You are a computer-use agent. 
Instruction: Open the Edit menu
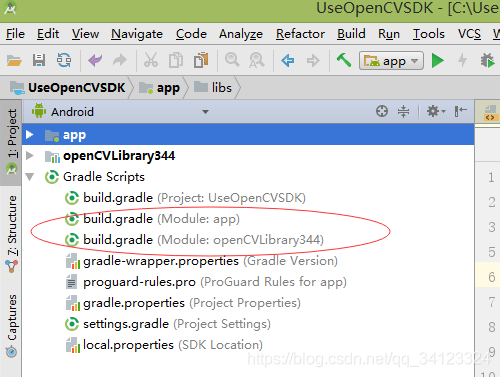[x=48, y=34]
